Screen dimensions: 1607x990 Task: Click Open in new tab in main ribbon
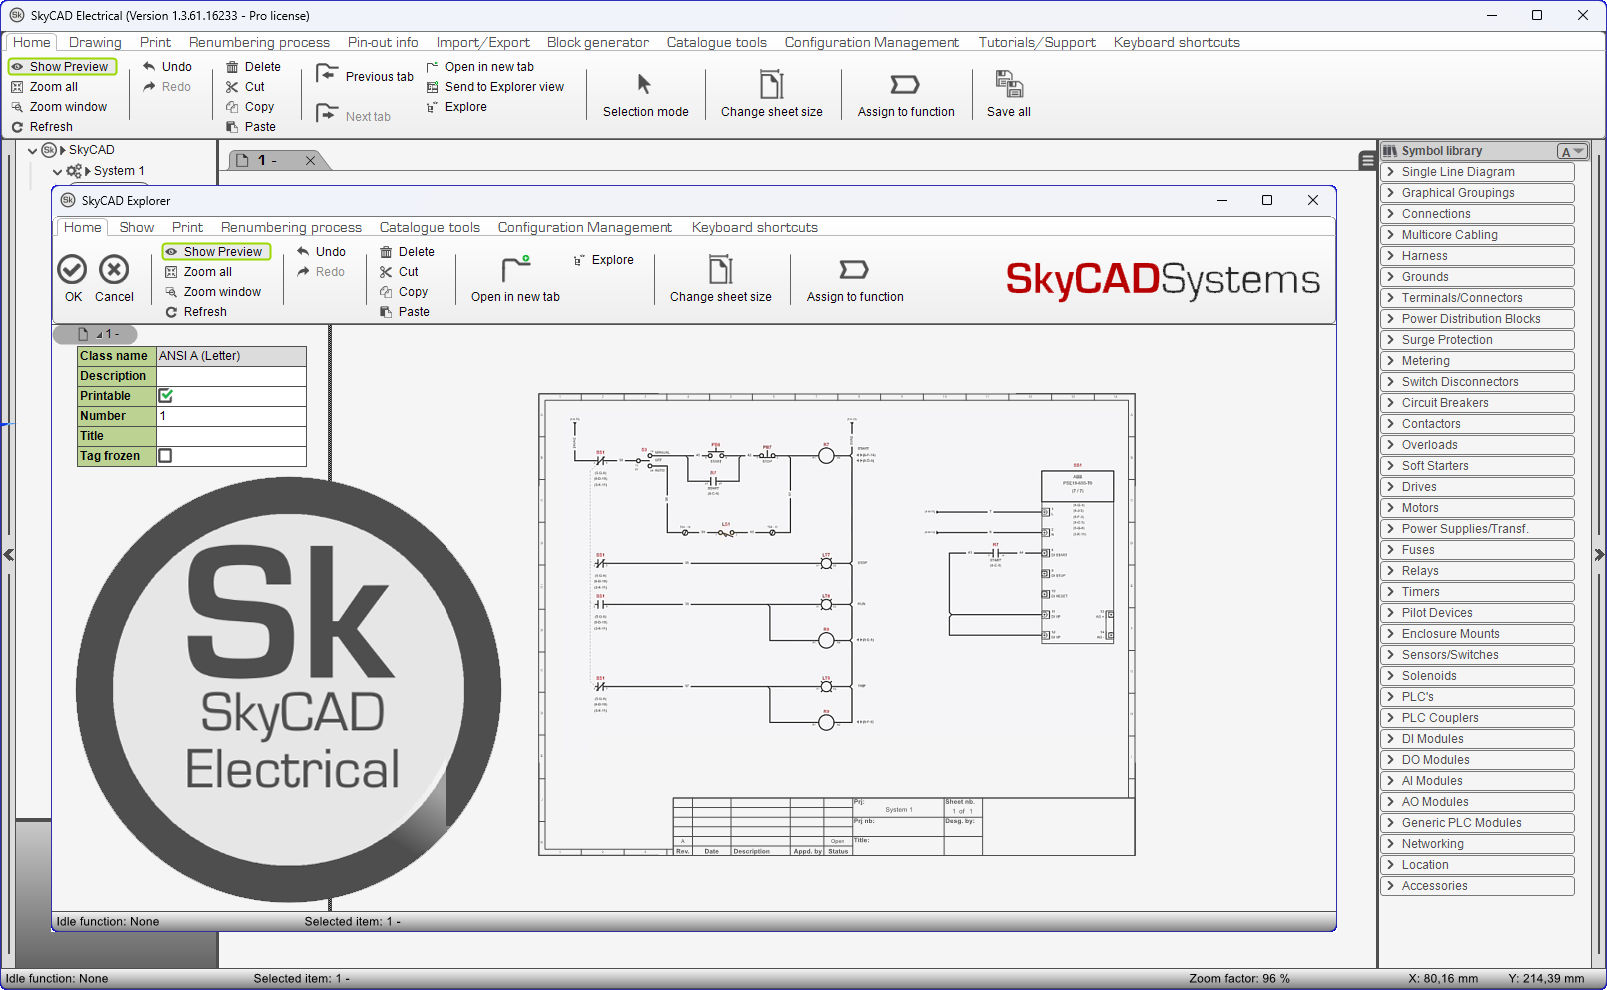click(x=480, y=67)
